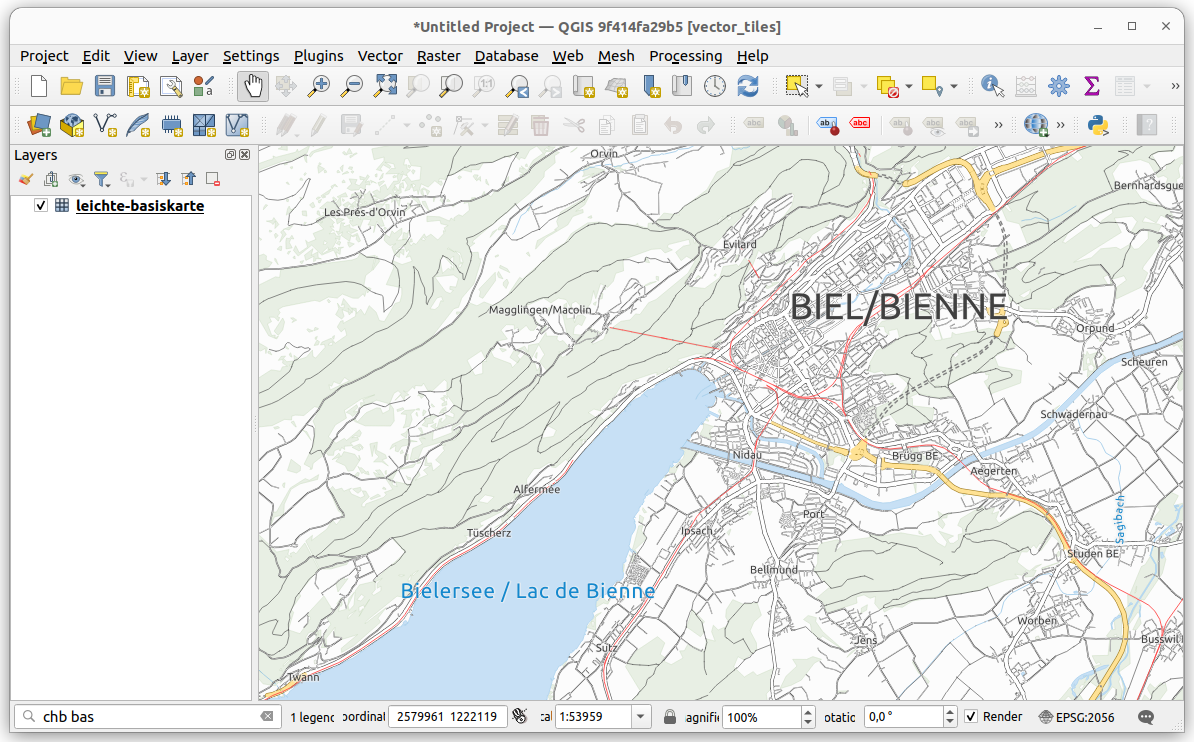Click the locator search field

click(148, 717)
